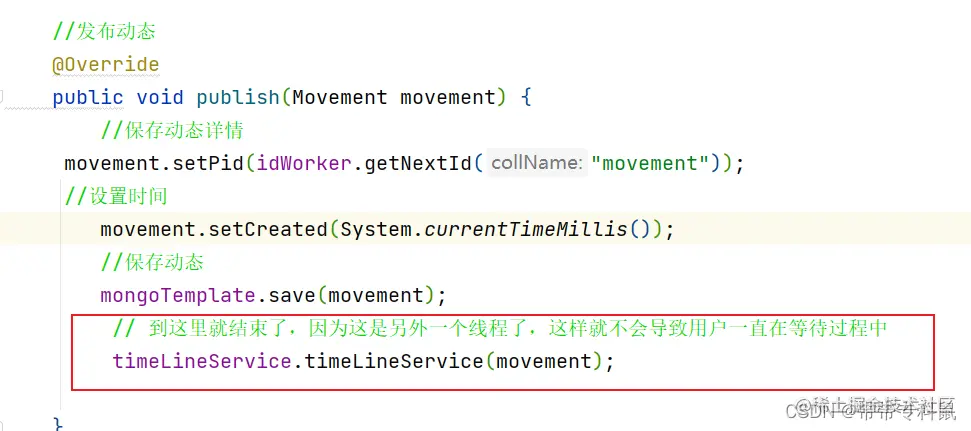This screenshot has width=971, height=431.
Task: Click the setPid method call
Action: (x=209, y=164)
